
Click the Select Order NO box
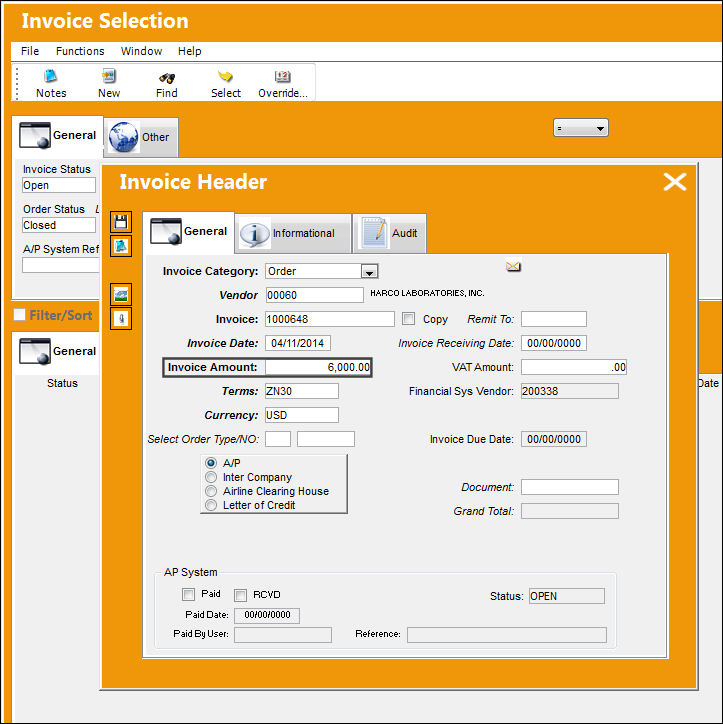tap(326, 439)
